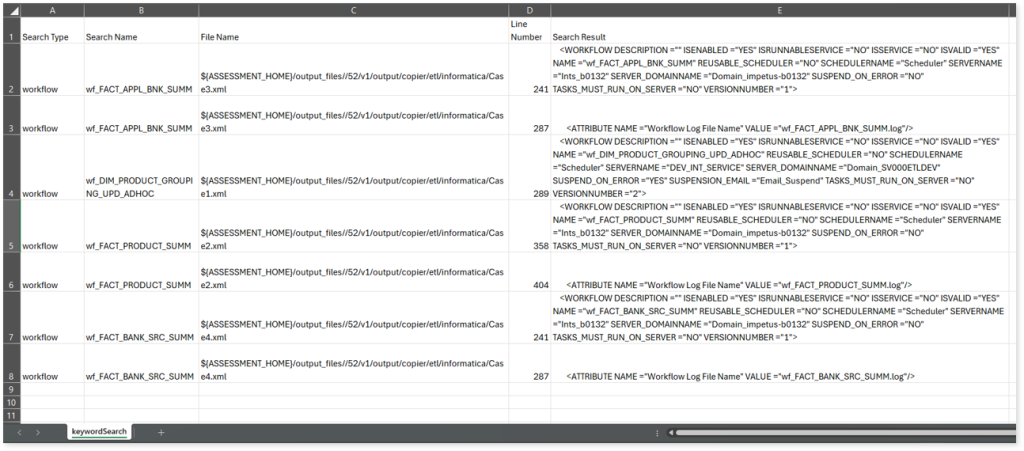Click the horizontal scrollbar track

click(840, 433)
